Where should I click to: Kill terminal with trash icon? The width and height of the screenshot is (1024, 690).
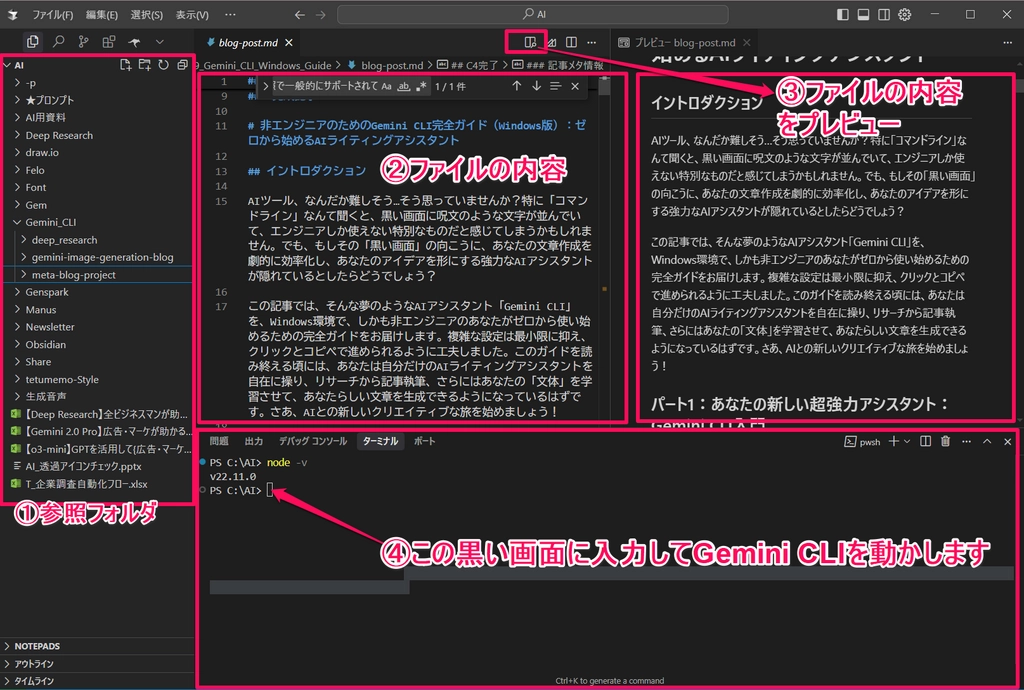[x=945, y=441]
